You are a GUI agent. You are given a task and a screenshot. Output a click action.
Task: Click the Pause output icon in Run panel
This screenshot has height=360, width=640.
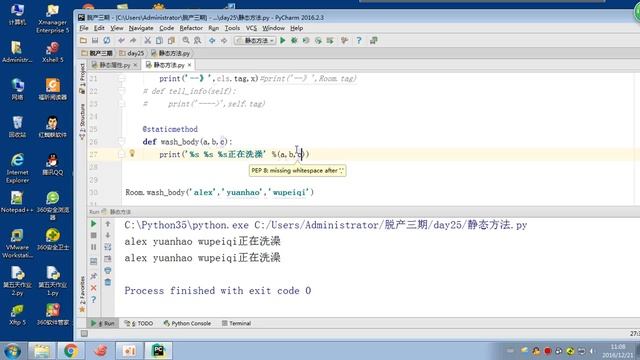coord(93,247)
